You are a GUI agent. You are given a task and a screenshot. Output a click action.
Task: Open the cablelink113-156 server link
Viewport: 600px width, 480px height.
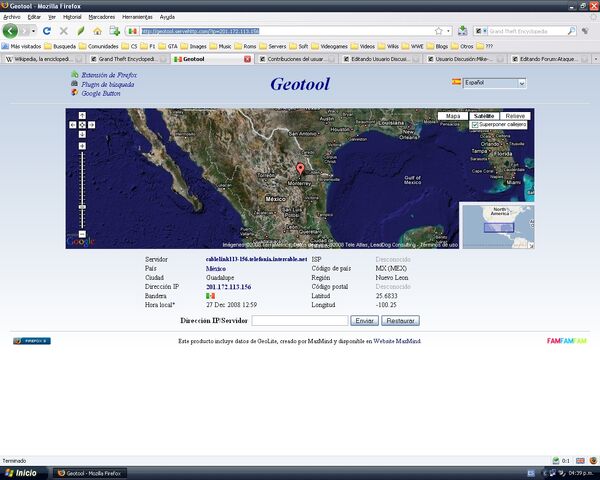click(x=256, y=259)
